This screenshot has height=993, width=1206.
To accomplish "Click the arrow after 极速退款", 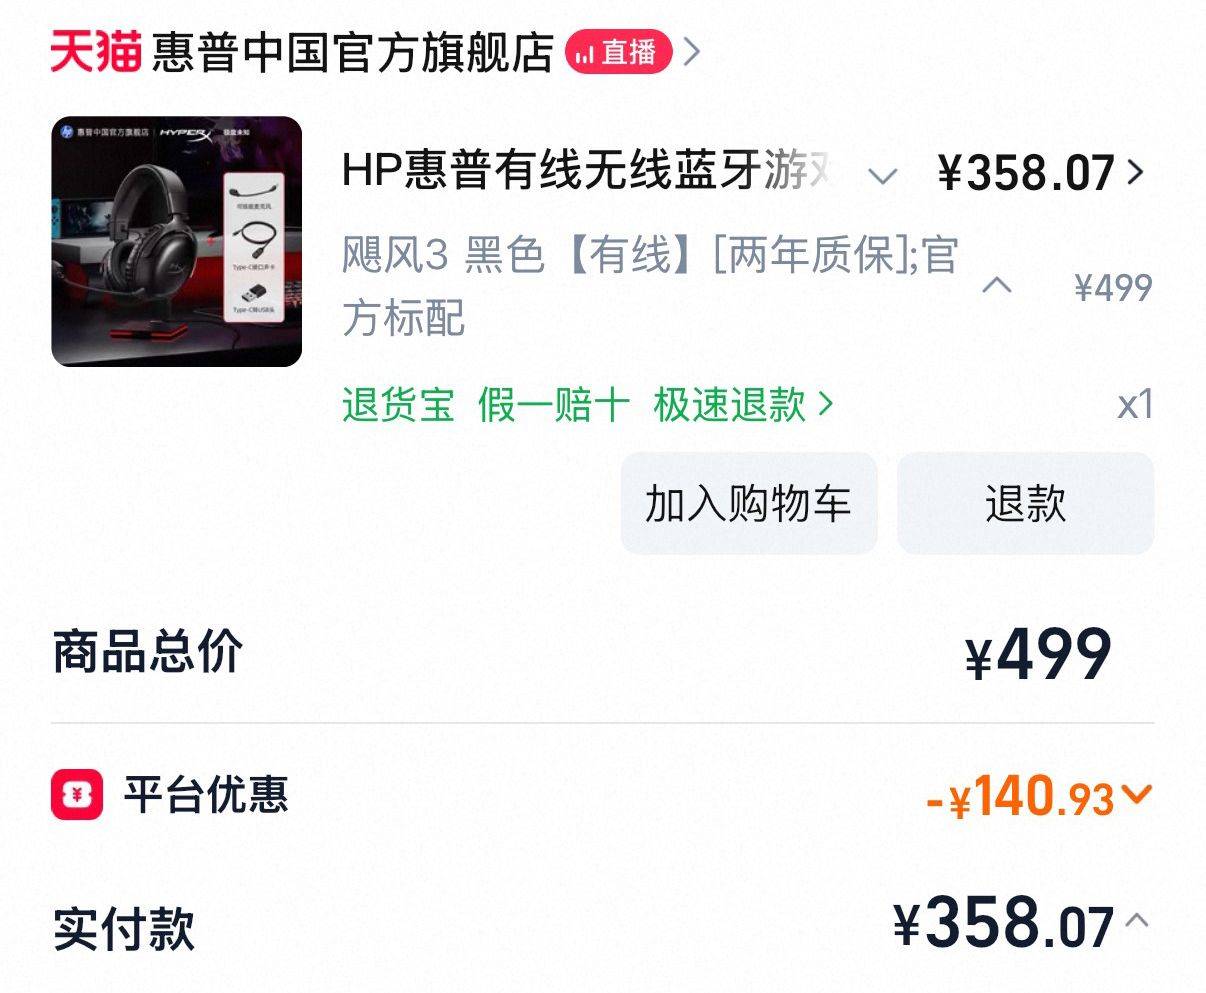I will click(x=825, y=405).
